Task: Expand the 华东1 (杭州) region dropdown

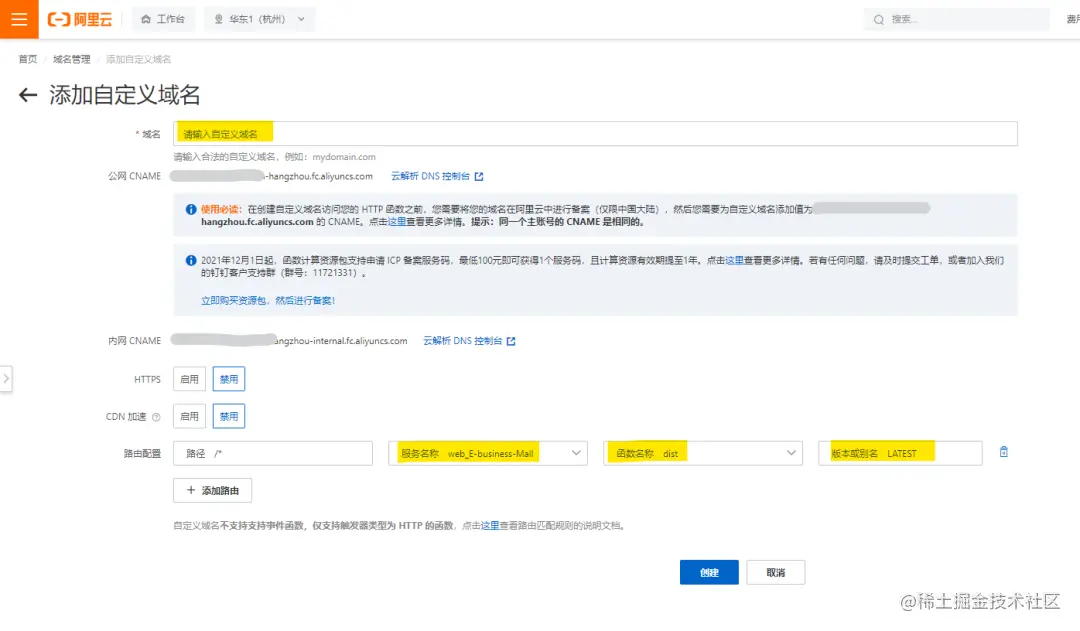Action: 259,19
